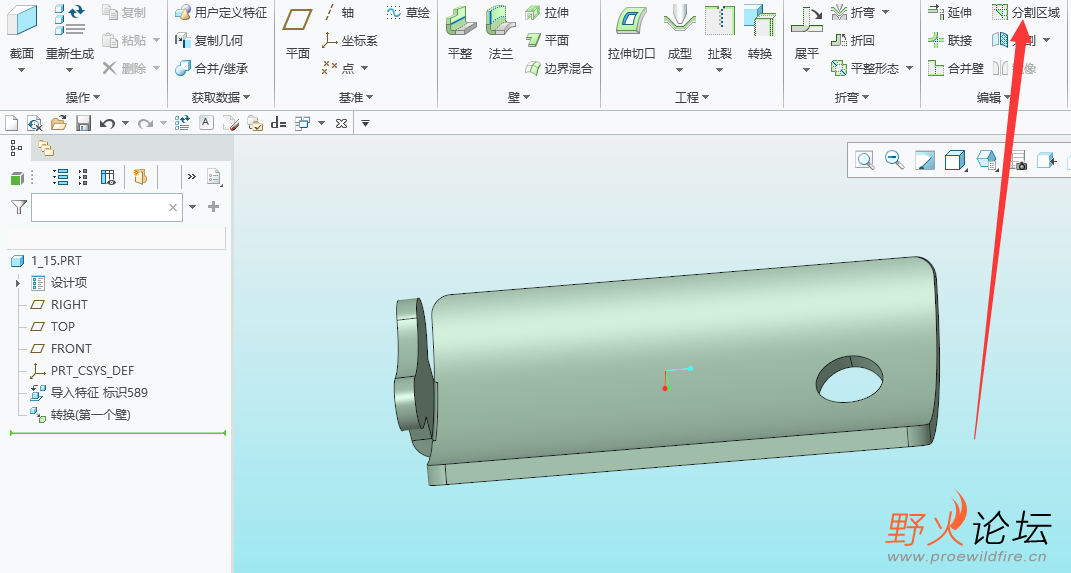Open the 操作 (Operations) group dropdown
This screenshot has width=1071, height=573.
(83, 98)
